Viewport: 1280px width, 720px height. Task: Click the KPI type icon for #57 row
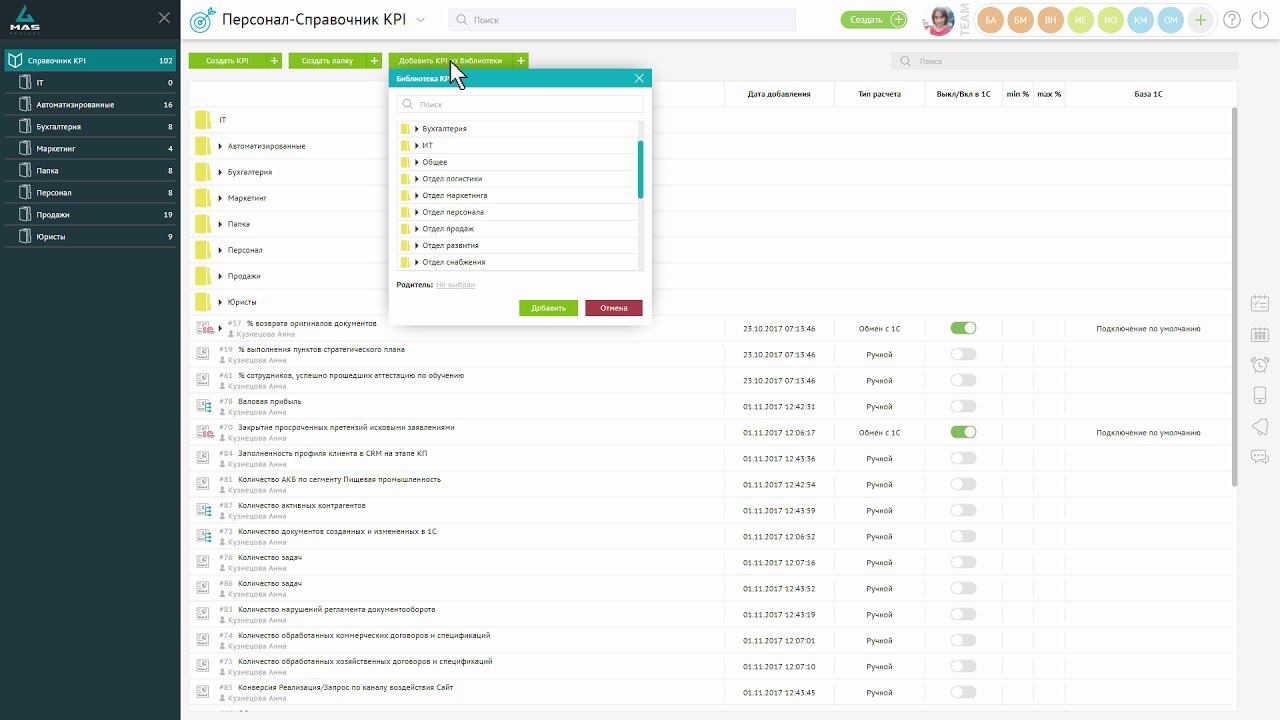[x=204, y=328]
